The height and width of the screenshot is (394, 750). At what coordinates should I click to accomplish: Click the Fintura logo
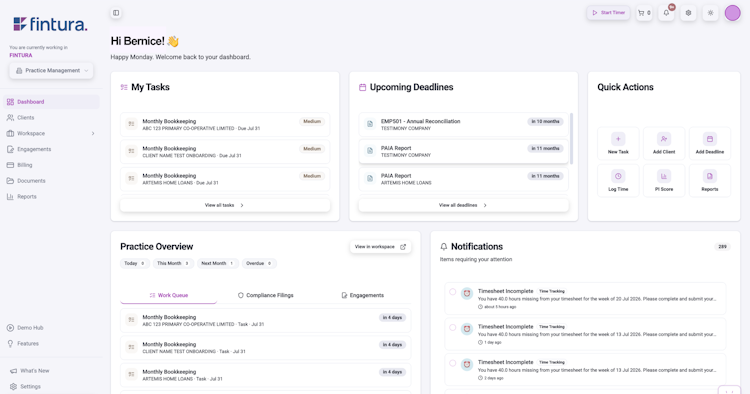point(50,24)
